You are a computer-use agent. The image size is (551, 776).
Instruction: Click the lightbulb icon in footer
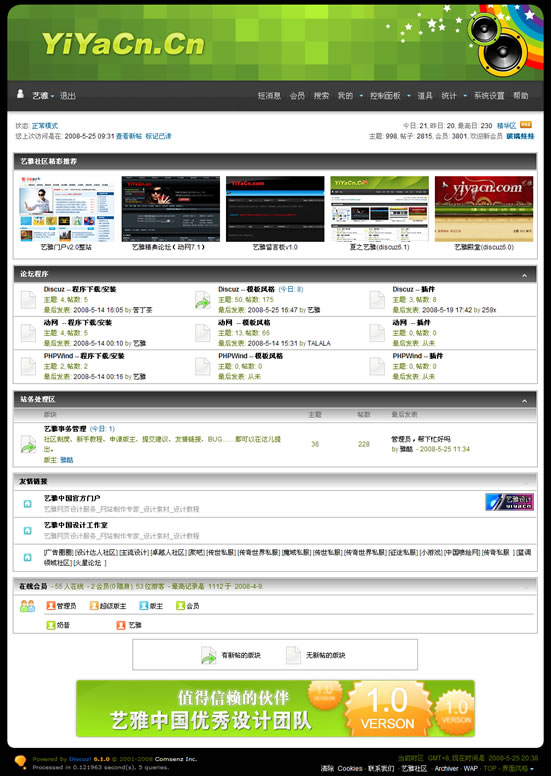[x=20, y=762]
